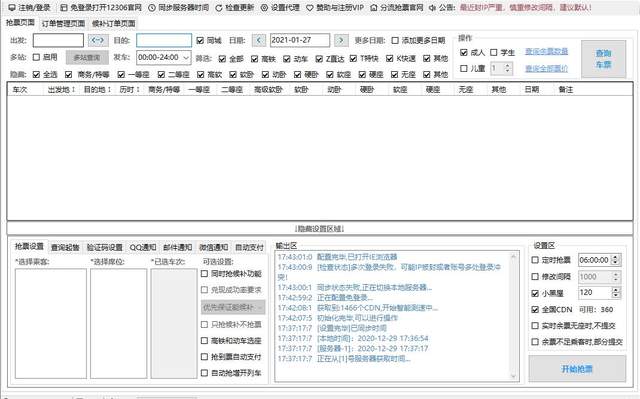Image resolution: width=640 pixels, height=399 pixels.
Task: Go to next date with right arrow
Action: coord(341,40)
